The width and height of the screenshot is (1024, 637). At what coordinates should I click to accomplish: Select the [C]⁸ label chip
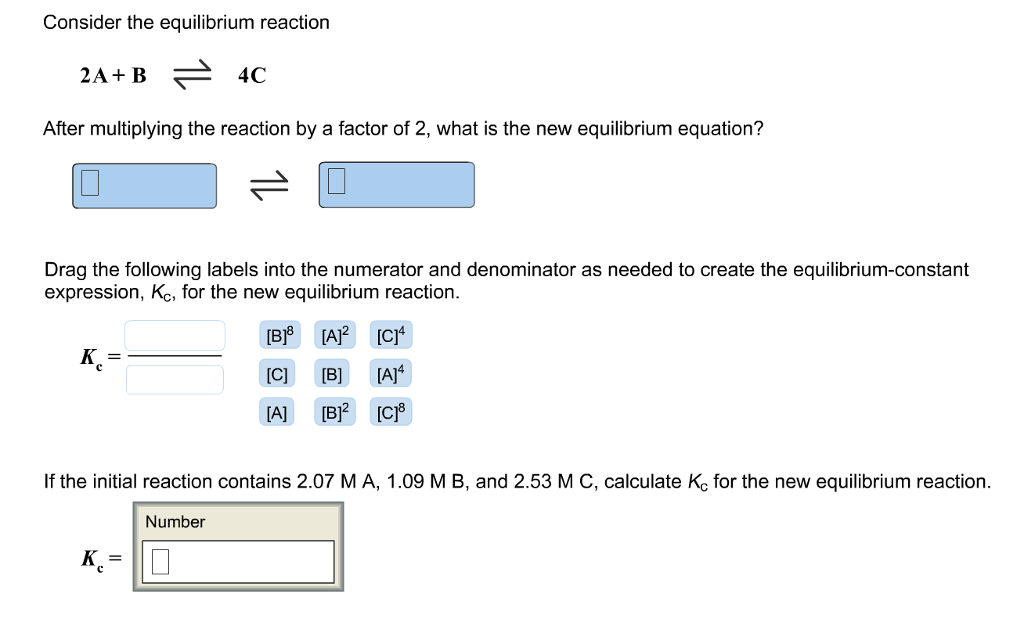coord(390,411)
